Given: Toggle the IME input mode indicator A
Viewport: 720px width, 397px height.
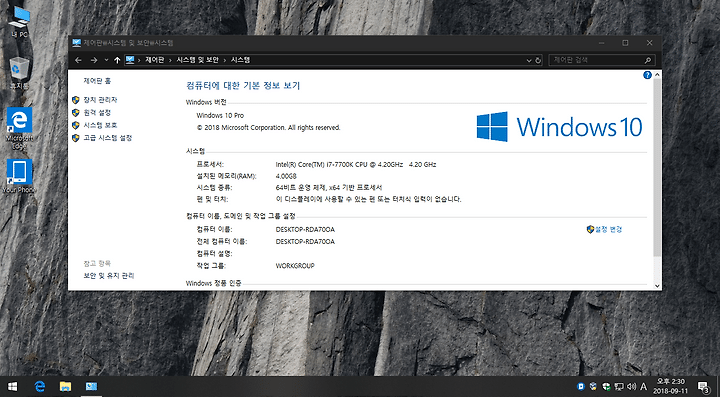Looking at the screenshot, I should (x=643, y=386).
